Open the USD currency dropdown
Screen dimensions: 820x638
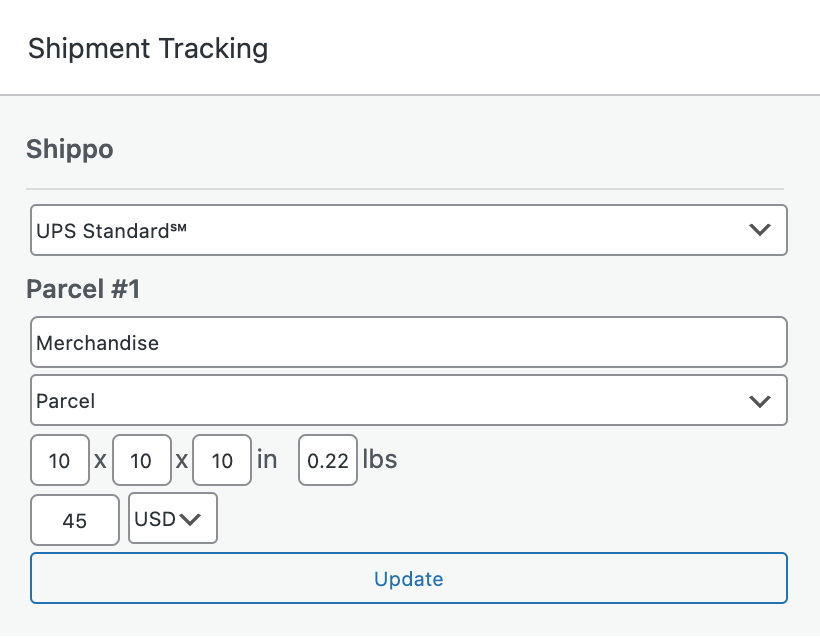(172, 519)
